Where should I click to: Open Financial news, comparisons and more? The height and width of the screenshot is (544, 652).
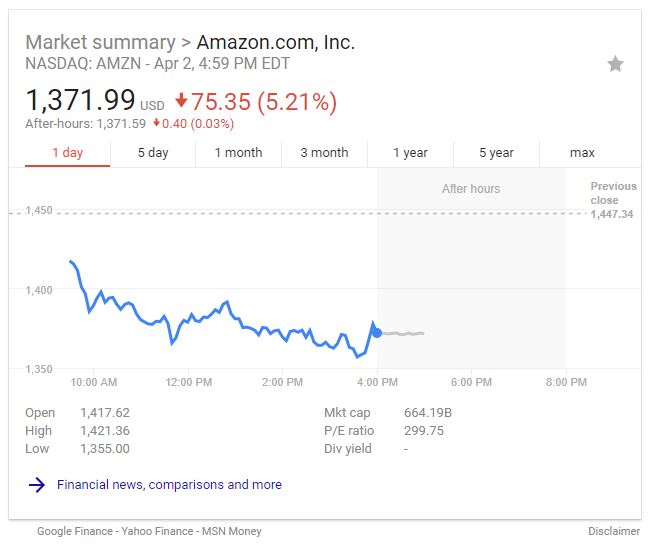click(x=169, y=485)
